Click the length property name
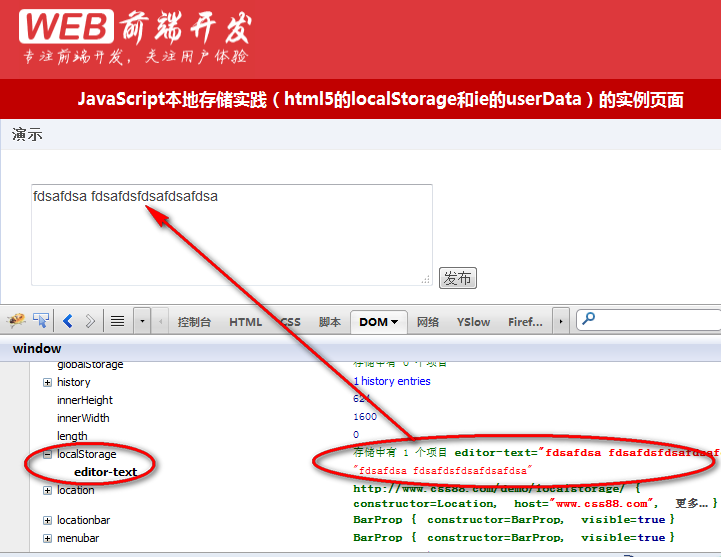This screenshot has width=721, height=557. (72, 436)
